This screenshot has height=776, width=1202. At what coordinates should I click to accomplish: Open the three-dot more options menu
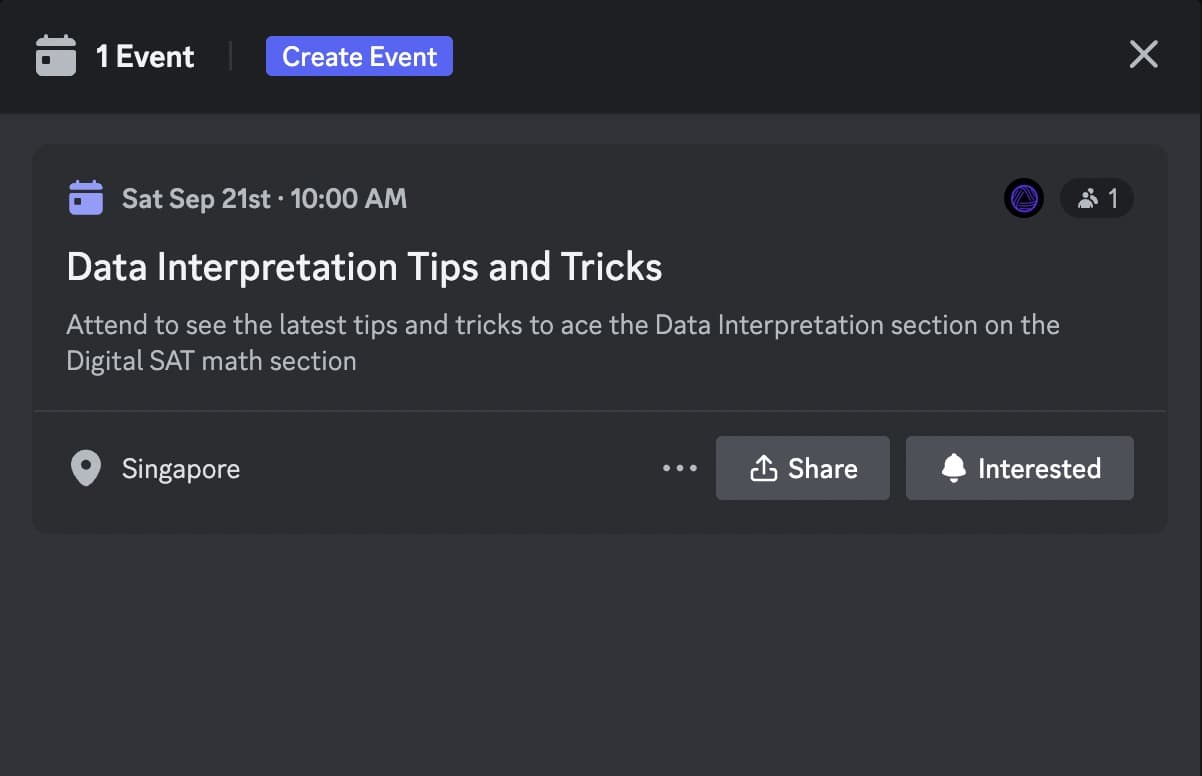click(x=680, y=468)
